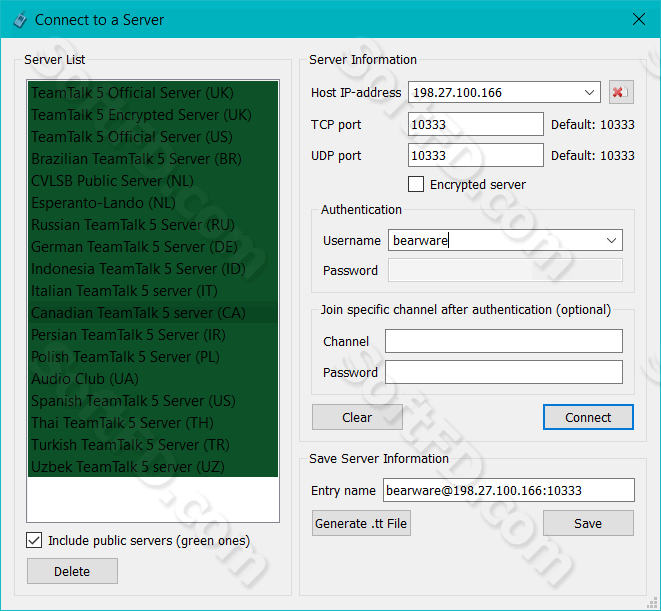Click the Entry name field
Screen dimensions: 661x611
[x=508, y=490]
